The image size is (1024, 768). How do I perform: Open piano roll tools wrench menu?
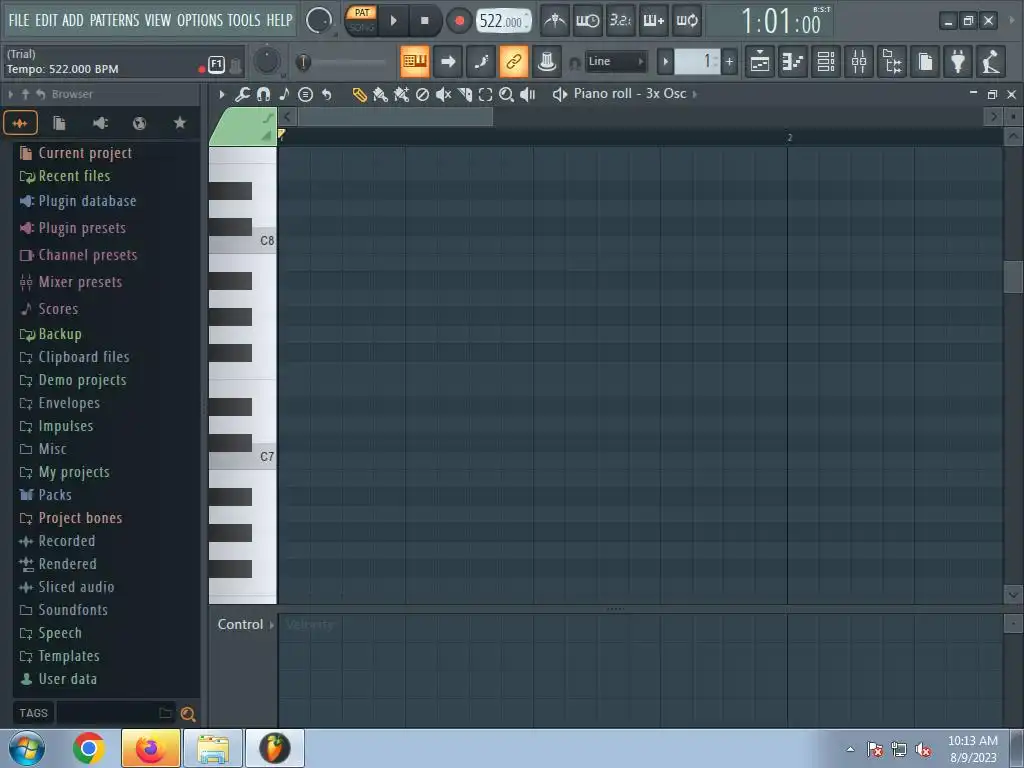click(242, 95)
